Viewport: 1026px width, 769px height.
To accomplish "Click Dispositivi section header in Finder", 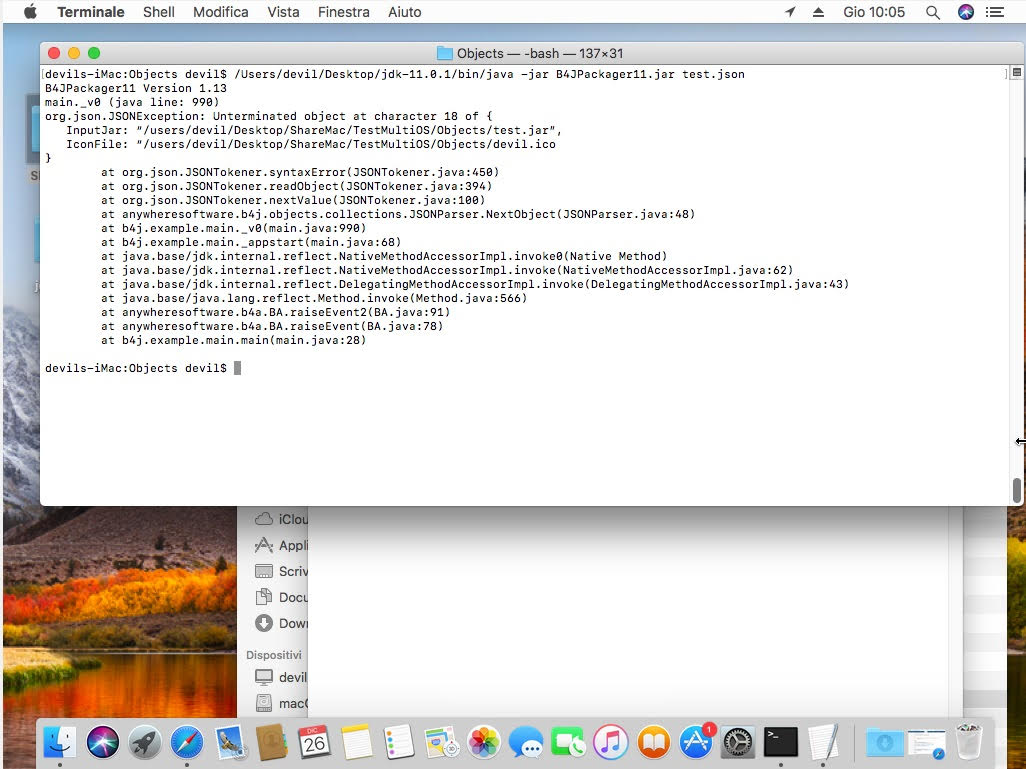I will 274,654.
